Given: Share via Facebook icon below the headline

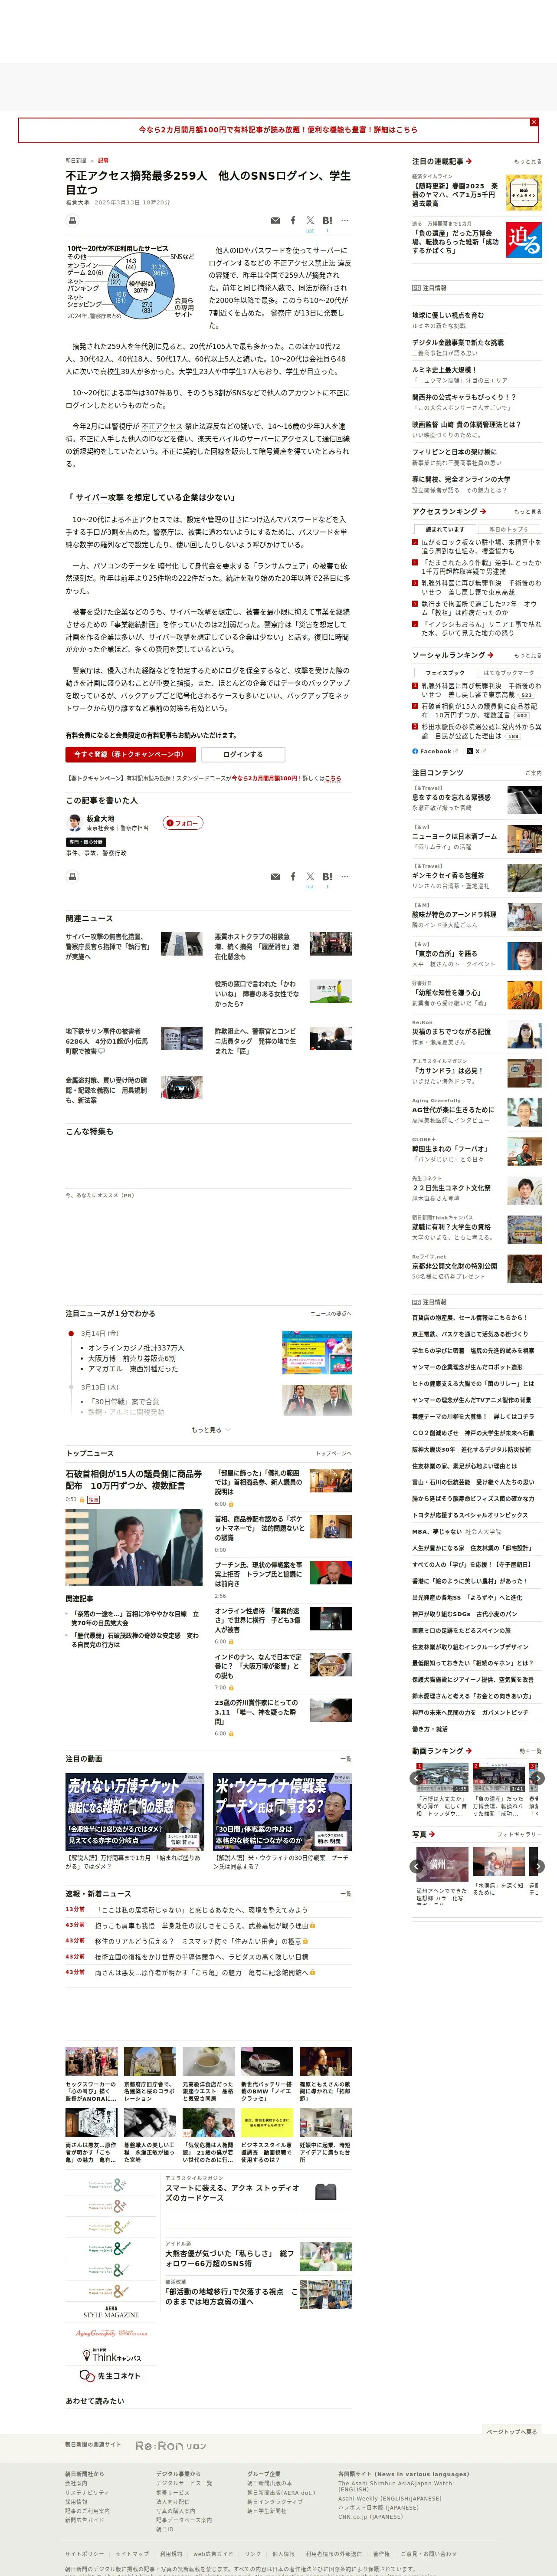Looking at the screenshot, I should (x=293, y=220).
